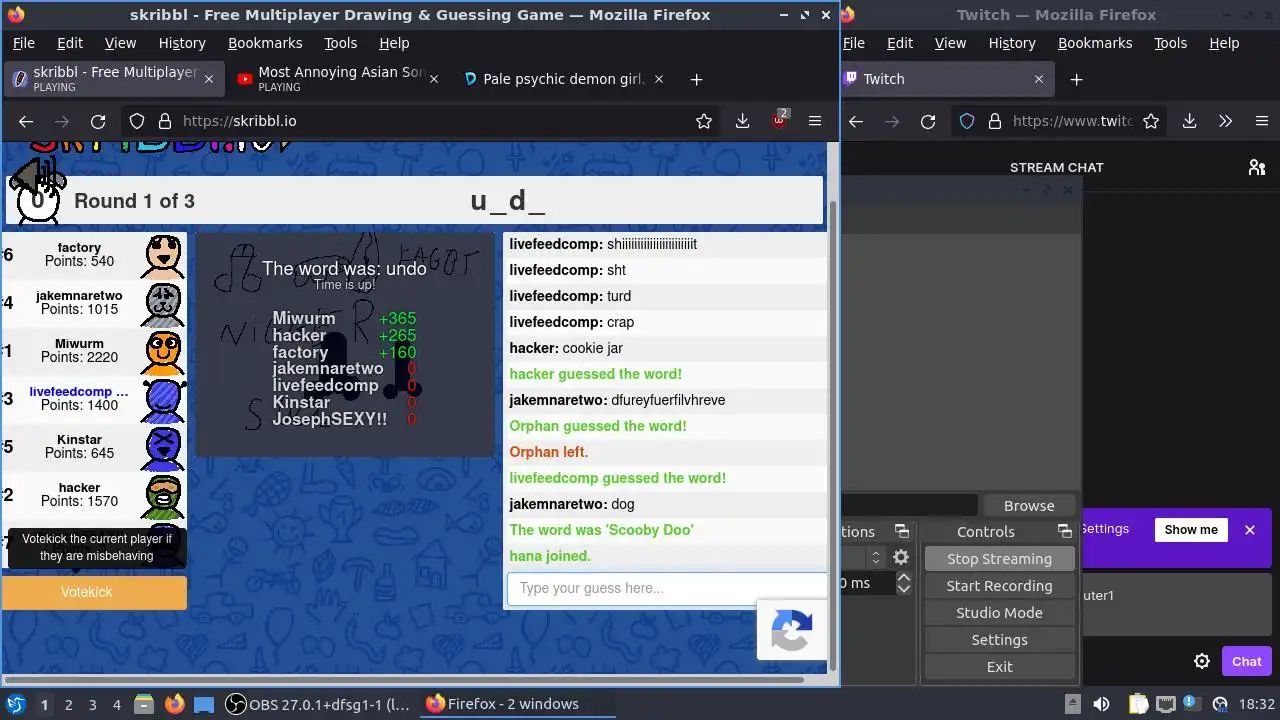The height and width of the screenshot is (720, 1280).
Task: Focus the Type your guess here field
Action: (x=666, y=588)
